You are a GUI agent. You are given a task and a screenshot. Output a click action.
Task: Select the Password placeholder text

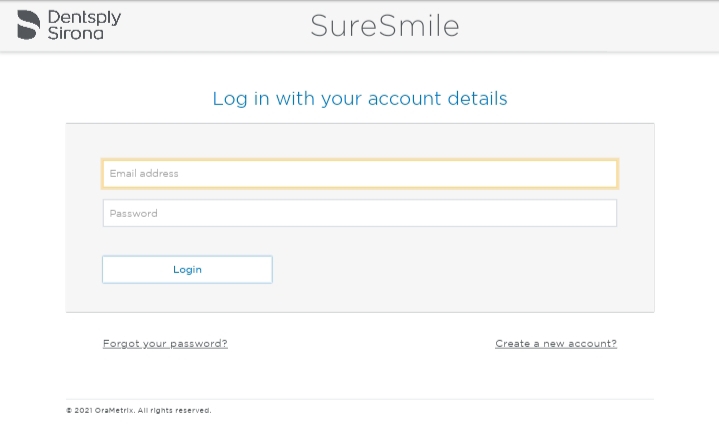(x=133, y=213)
